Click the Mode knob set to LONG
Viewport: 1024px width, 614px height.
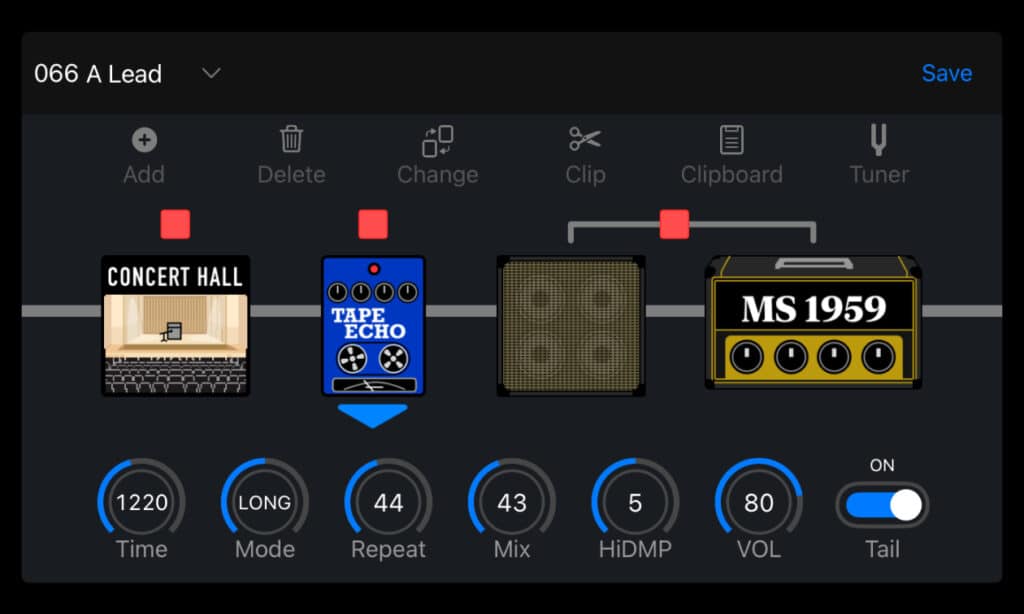[264, 502]
